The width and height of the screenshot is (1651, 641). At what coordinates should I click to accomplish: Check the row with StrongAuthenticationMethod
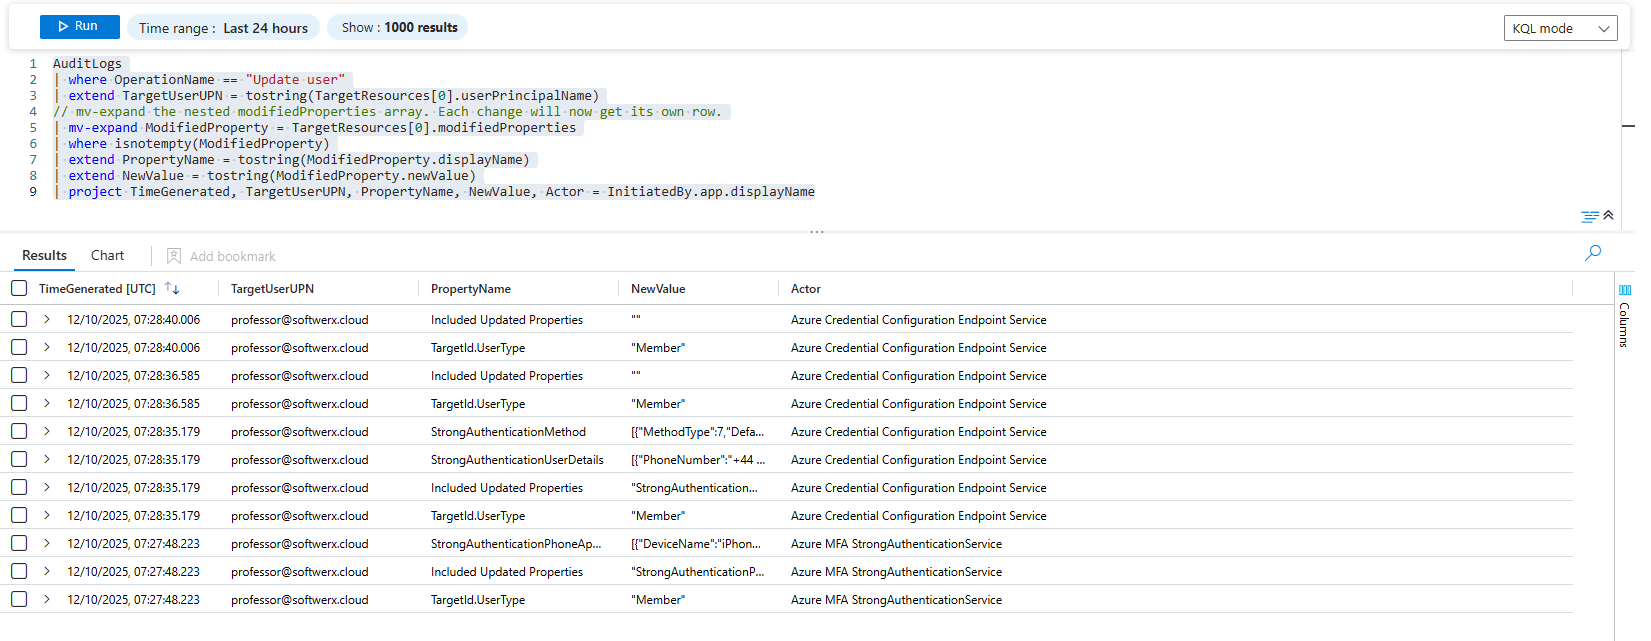pyautogui.click(x=19, y=431)
